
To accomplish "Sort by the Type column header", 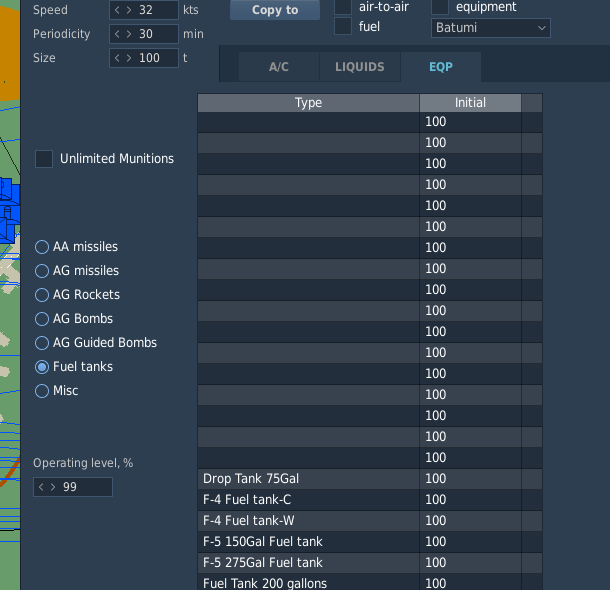I will tap(309, 103).
